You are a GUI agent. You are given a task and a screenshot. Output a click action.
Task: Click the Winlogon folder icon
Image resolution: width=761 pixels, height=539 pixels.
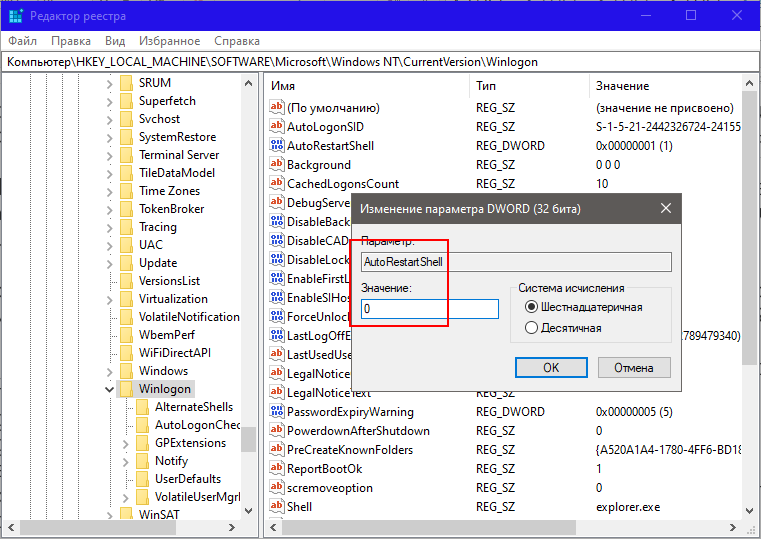pyautogui.click(x=126, y=389)
